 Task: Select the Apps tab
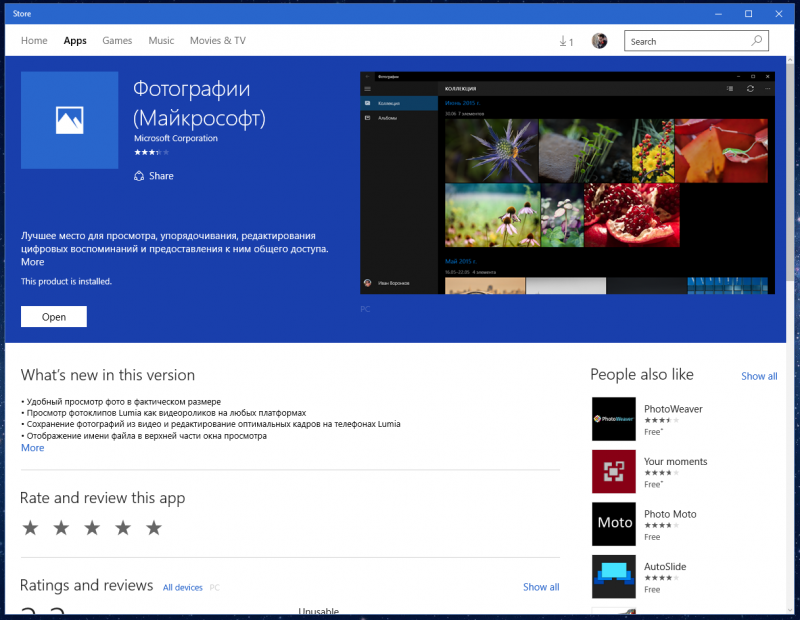click(75, 41)
